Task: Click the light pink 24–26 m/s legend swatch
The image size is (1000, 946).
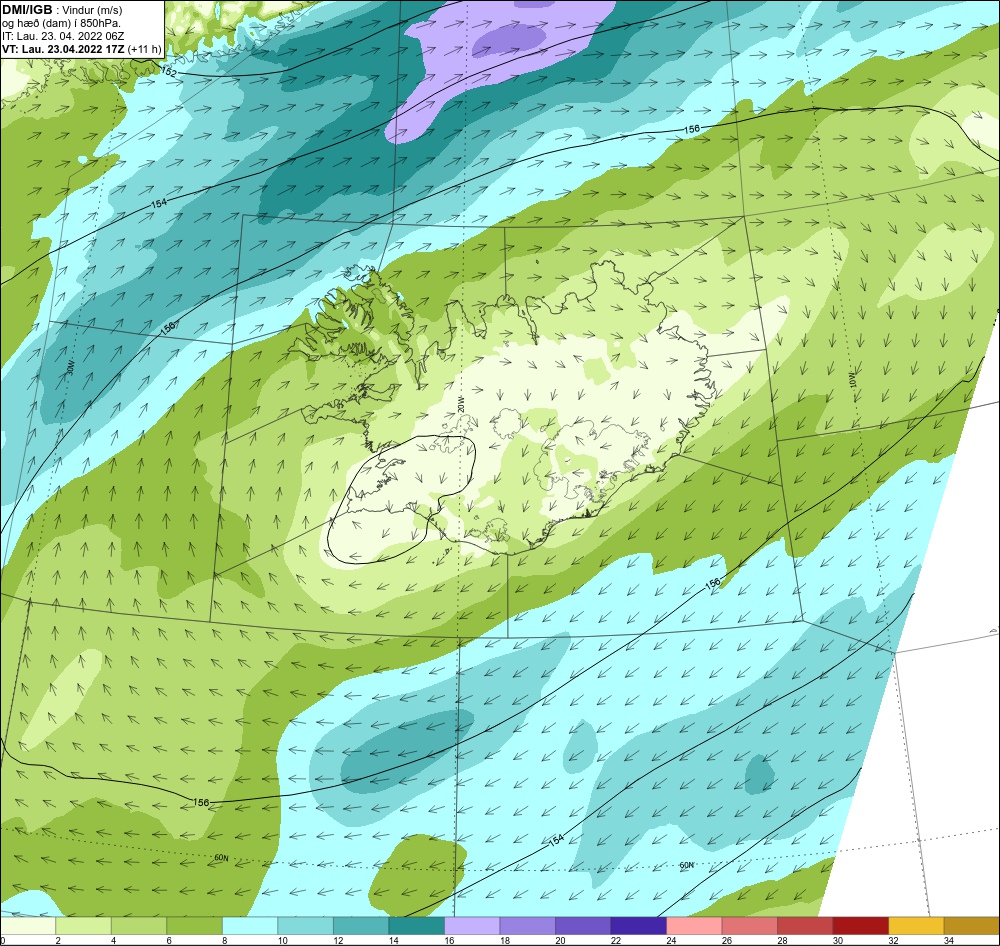Action: click(694, 926)
